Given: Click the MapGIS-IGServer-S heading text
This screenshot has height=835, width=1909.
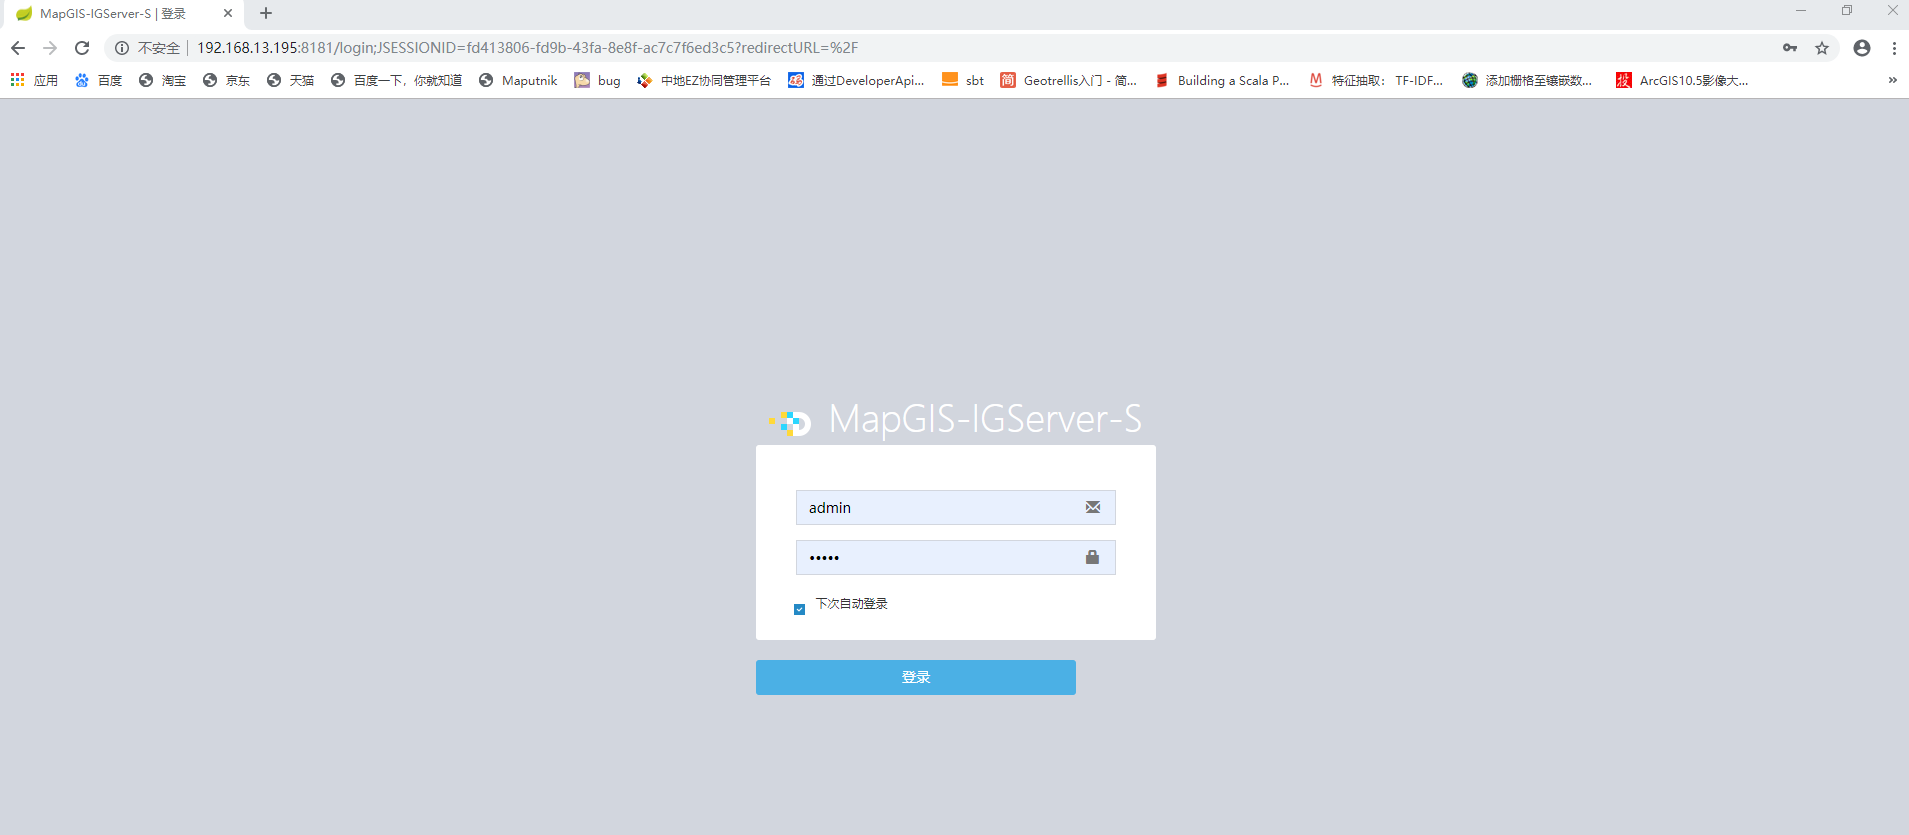Looking at the screenshot, I should [x=985, y=419].
